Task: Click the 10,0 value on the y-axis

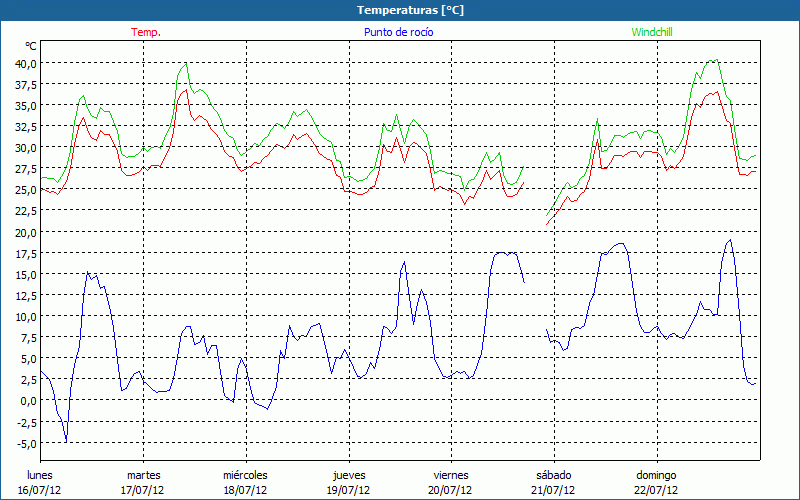Action: [x=24, y=316]
